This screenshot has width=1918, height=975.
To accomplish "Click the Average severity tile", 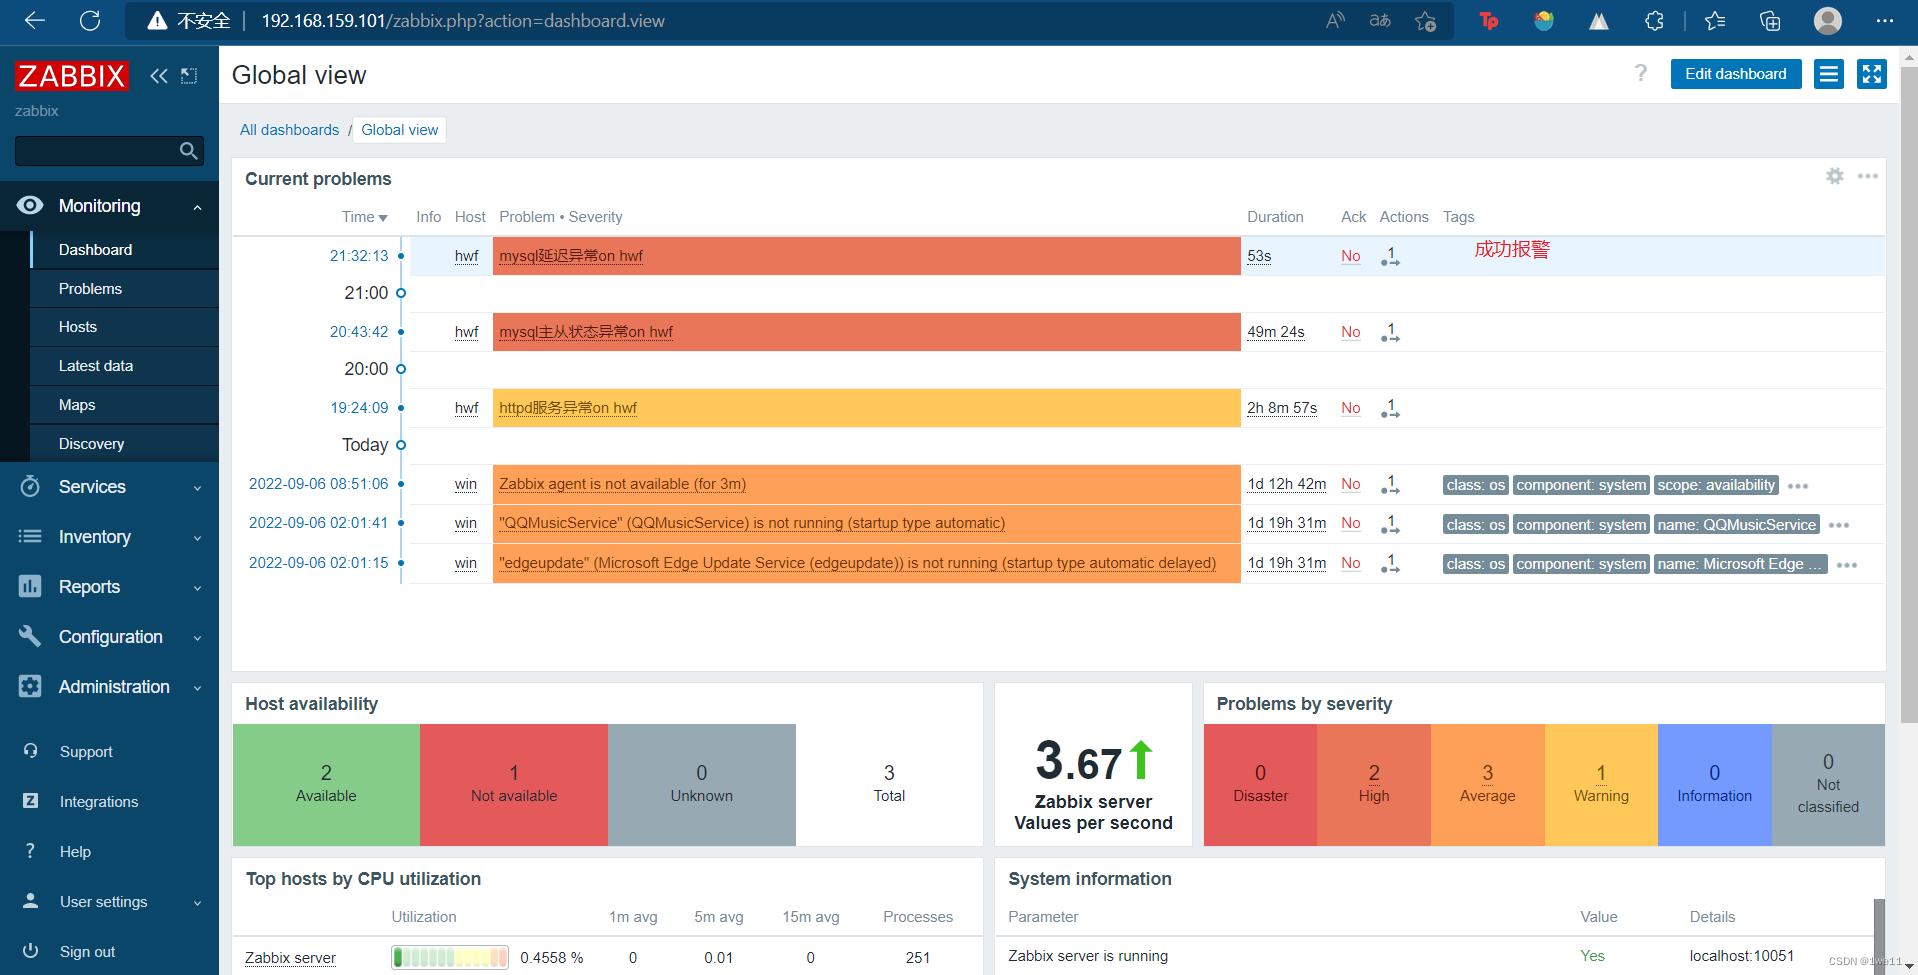I will [1488, 785].
